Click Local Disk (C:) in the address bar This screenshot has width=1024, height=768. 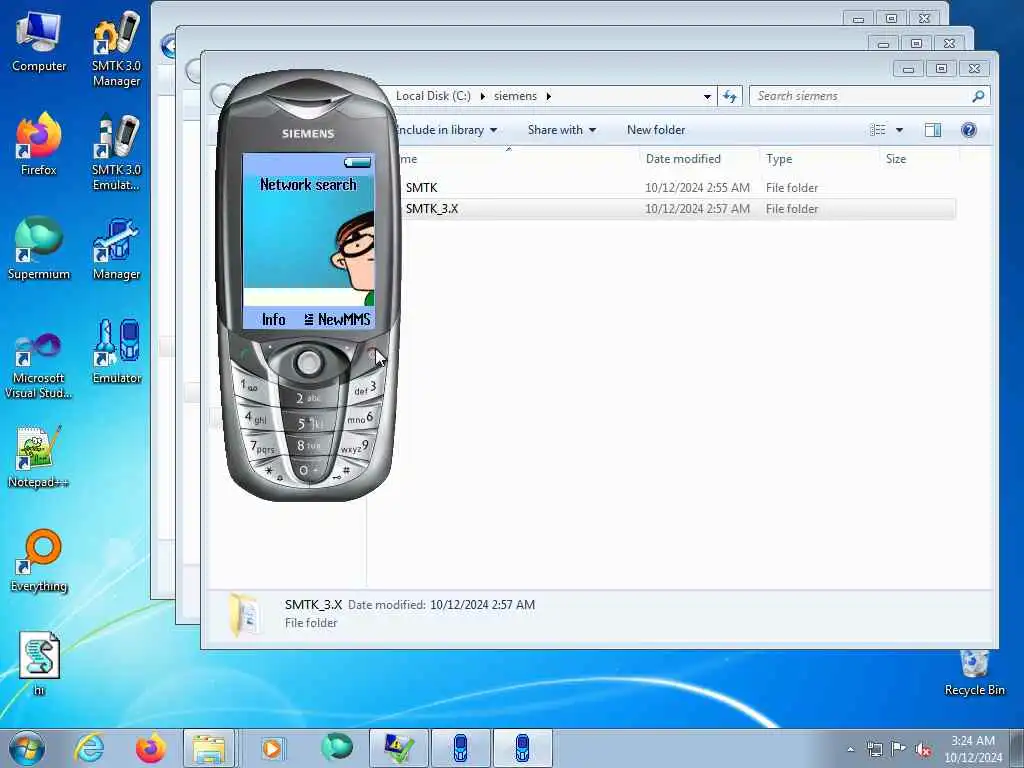[433, 96]
